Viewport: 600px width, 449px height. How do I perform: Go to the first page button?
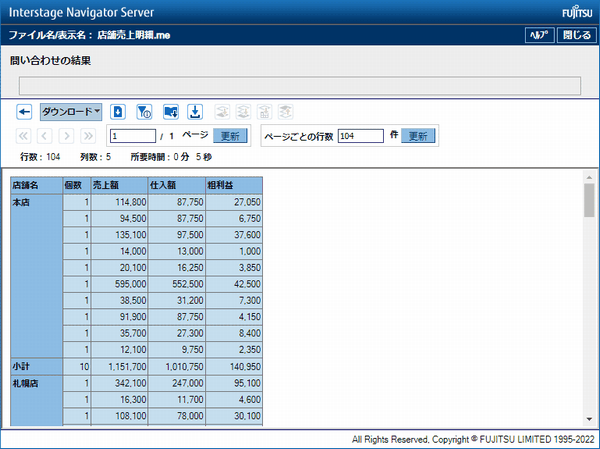click(x=24, y=136)
